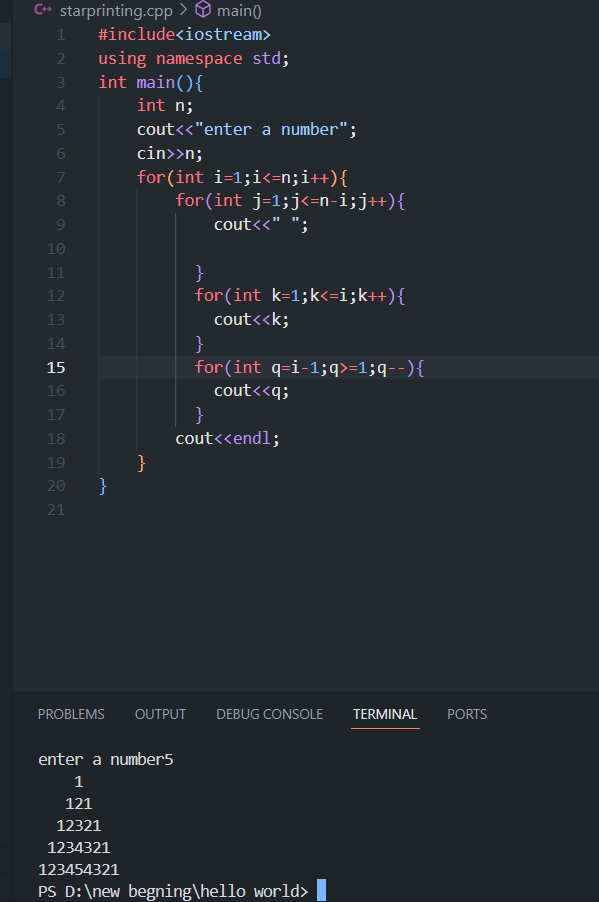Viewport: 599px width, 902px height.
Task: Click line number 21 in the gutter
Action: point(56,510)
